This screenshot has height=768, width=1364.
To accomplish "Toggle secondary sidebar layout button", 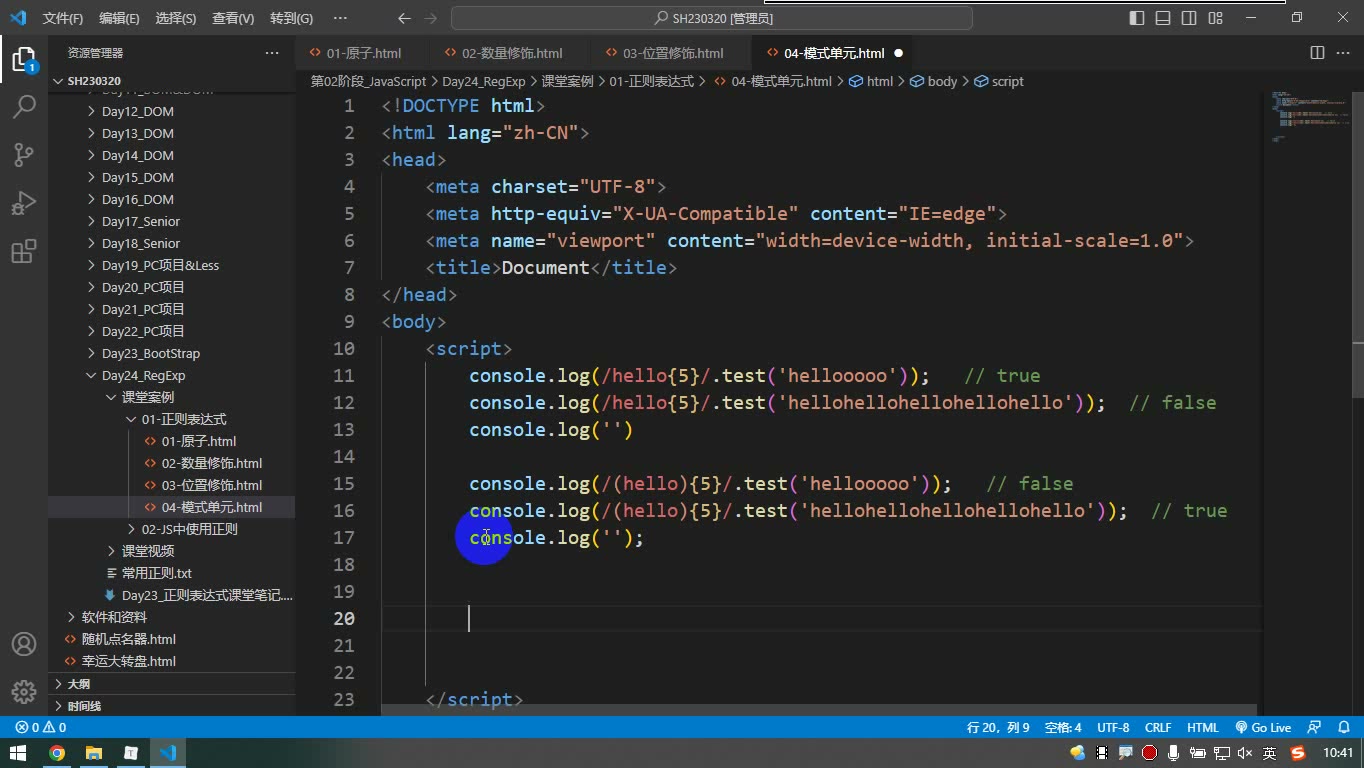I will tap(1189, 18).
